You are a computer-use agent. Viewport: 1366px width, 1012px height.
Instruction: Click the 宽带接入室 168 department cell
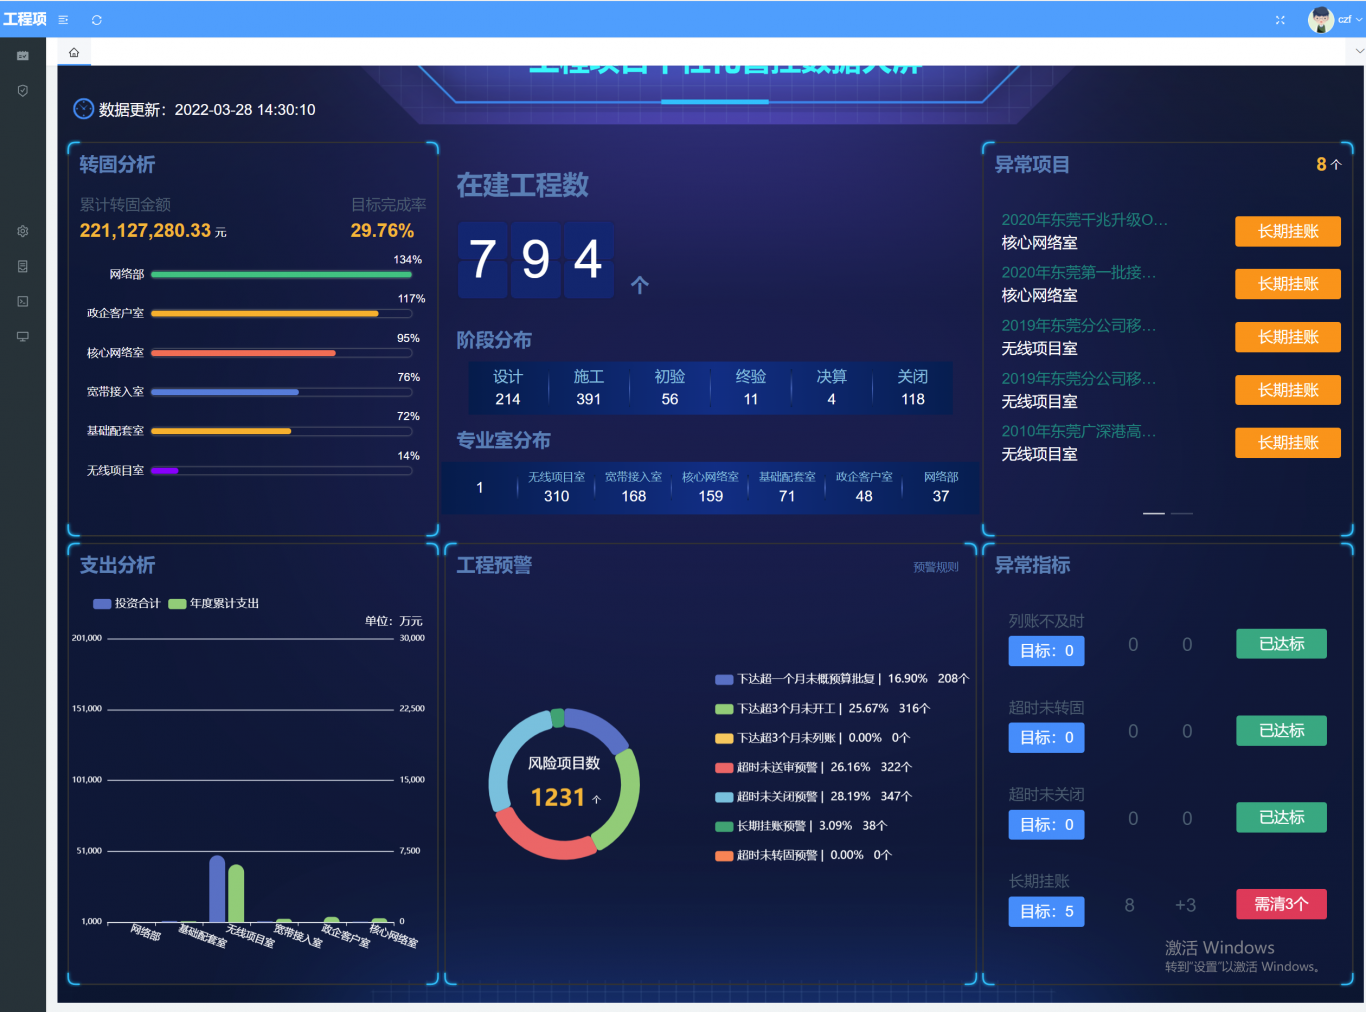[x=634, y=487]
